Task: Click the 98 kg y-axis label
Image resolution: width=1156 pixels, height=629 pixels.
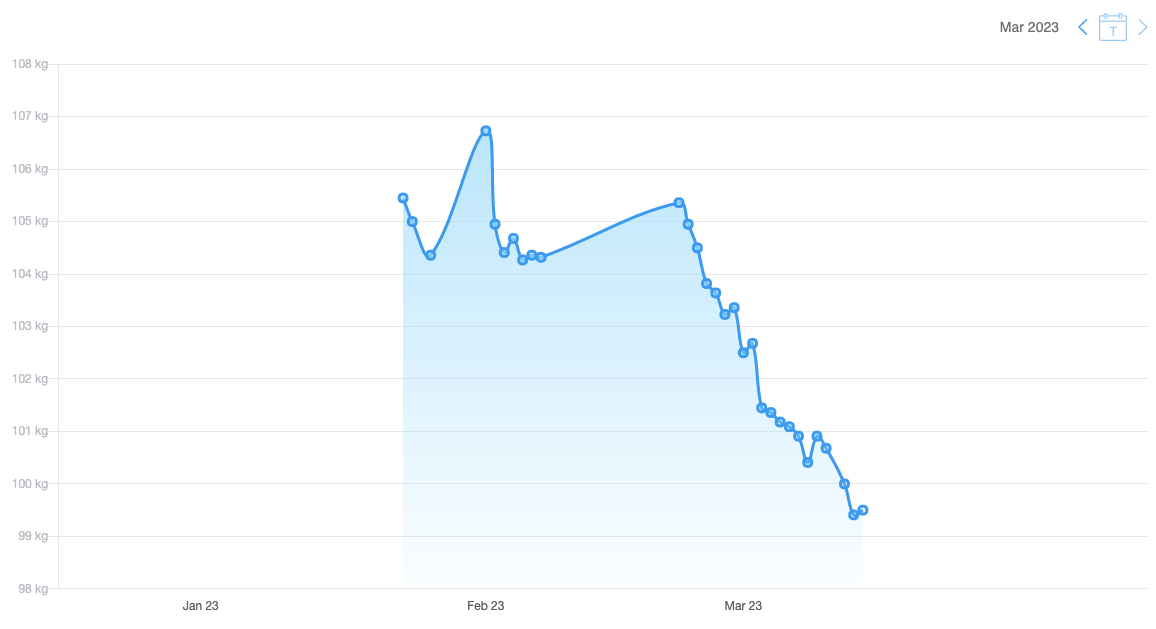Action: tap(31, 589)
